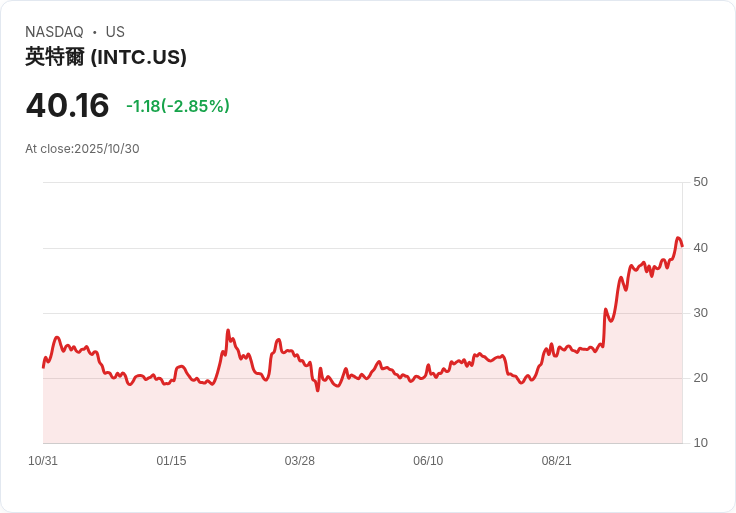Image resolution: width=736 pixels, height=513 pixels.
Task: Click the dot separator between NASDAQ and US
Action: coord(94,32)
